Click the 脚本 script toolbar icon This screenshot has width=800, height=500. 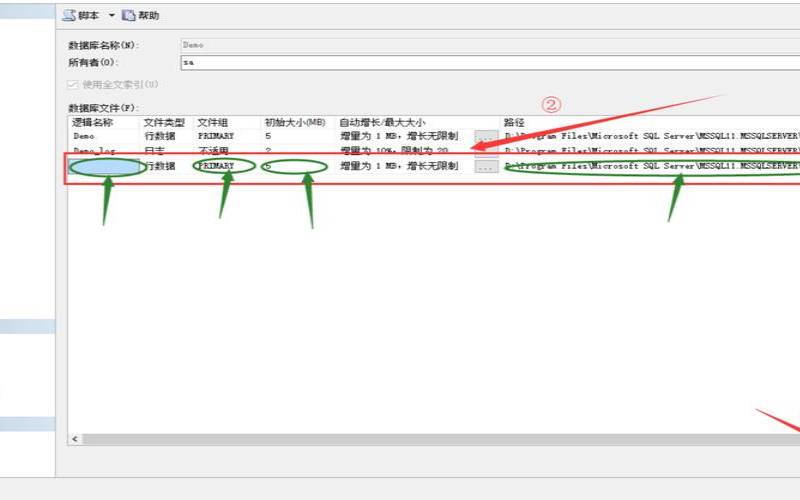[x=69, y=15]
